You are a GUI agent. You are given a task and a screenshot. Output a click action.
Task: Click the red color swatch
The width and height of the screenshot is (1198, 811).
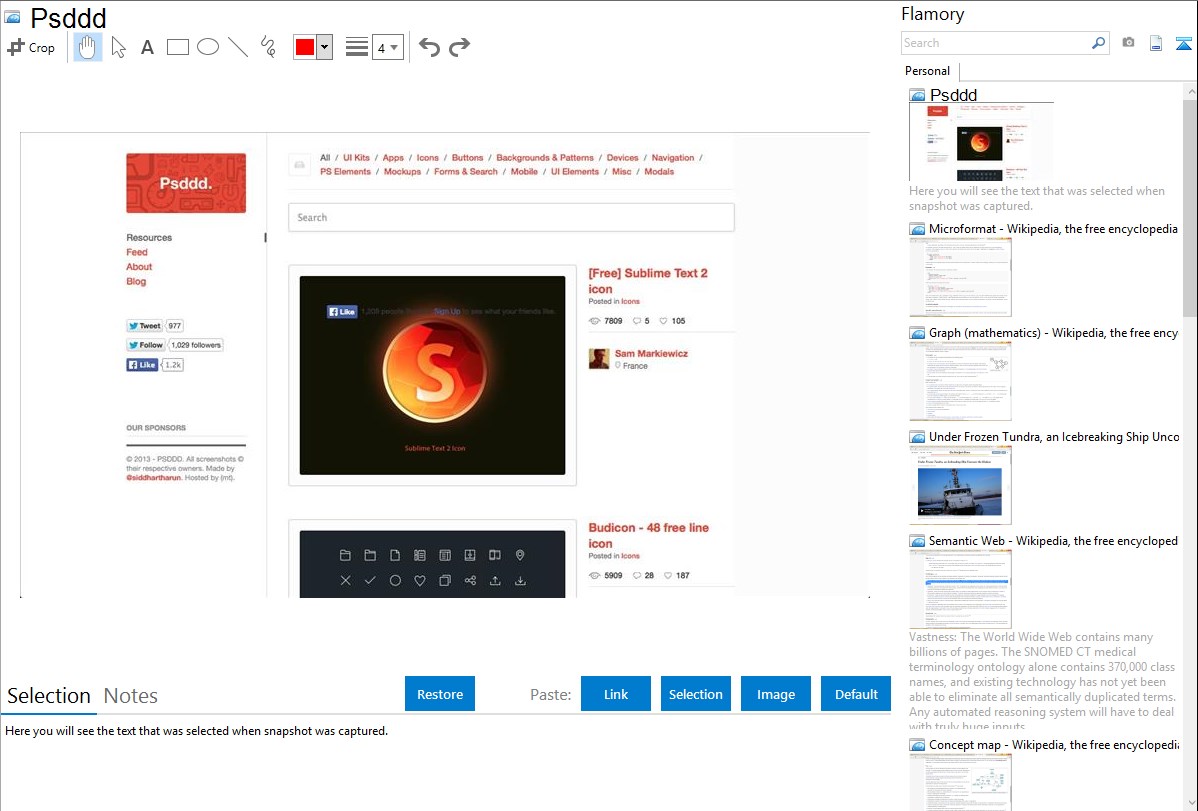pos(305,47)
